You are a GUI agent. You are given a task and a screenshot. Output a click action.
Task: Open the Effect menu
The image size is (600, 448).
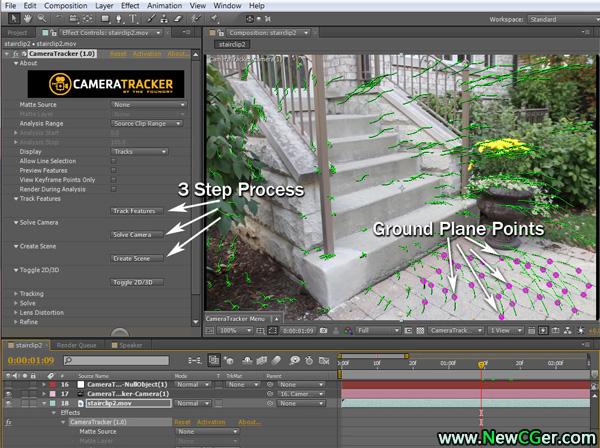(x=130, y=6)
